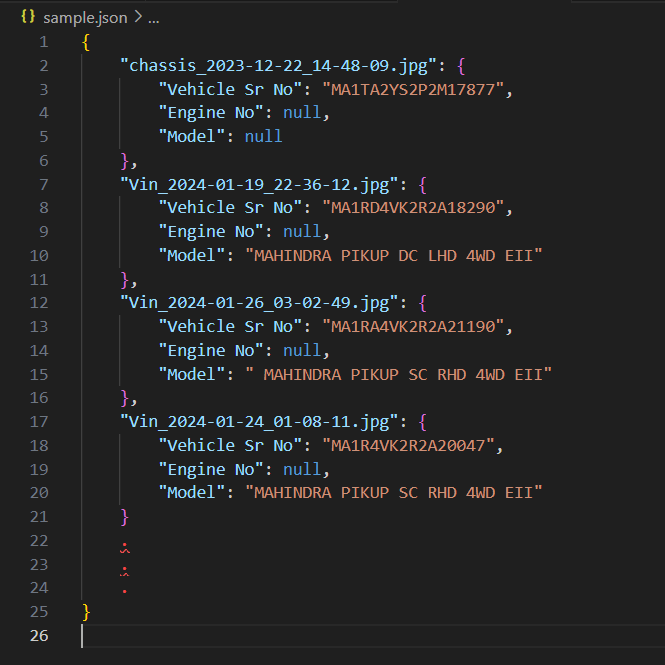This screenshot has width=665, height=665.
Task: Click the "Model" value on line 20
Action: [x=394, y=493]
